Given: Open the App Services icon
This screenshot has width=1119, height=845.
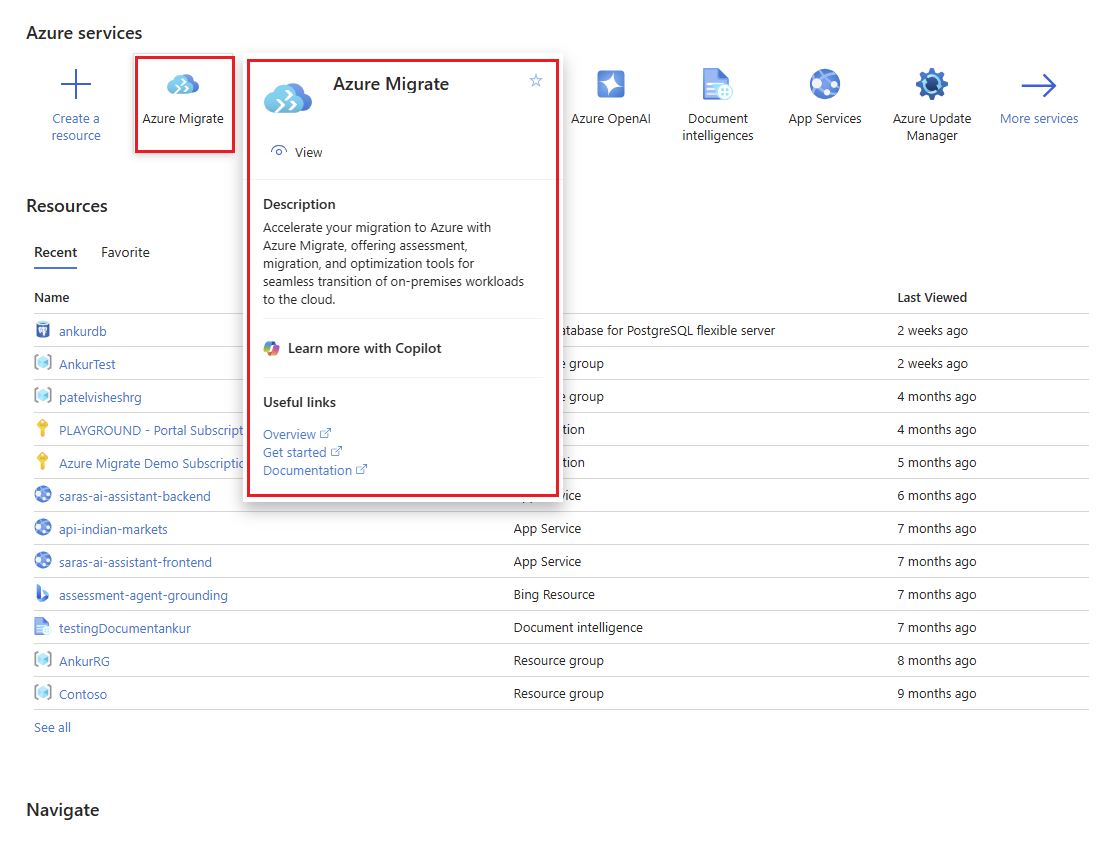Looking at the screenshot, I should pyautogui.click(x=825, y=84).
